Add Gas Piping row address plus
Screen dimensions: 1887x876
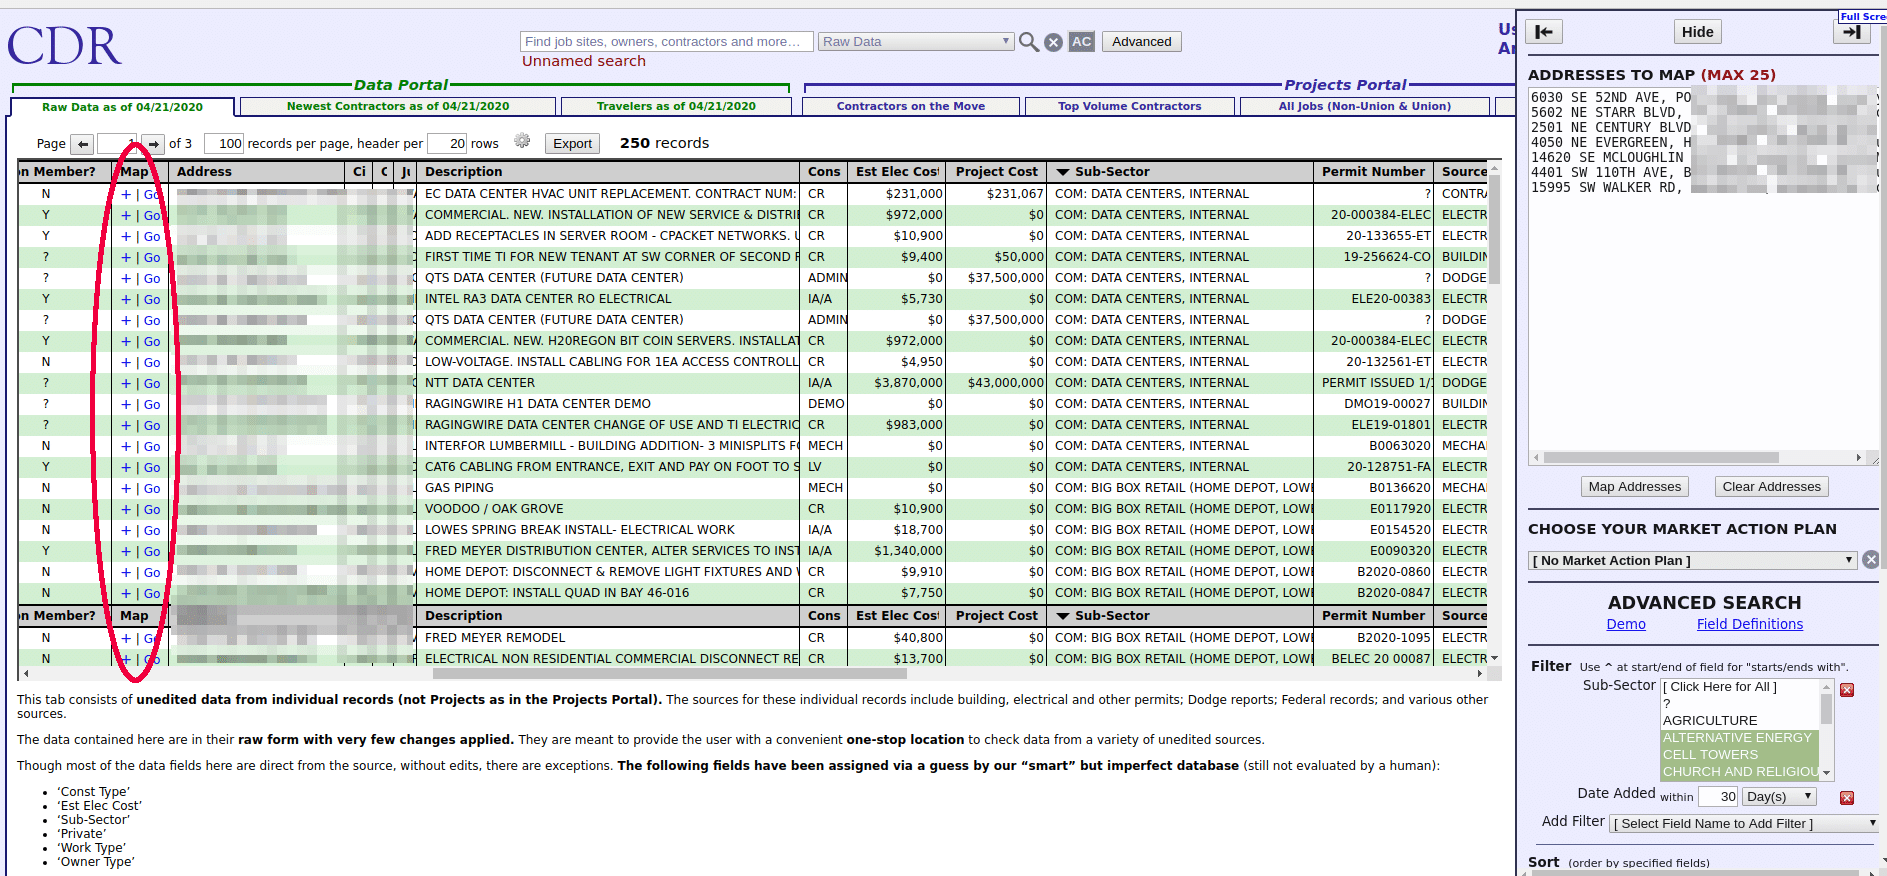pos(126,488)
